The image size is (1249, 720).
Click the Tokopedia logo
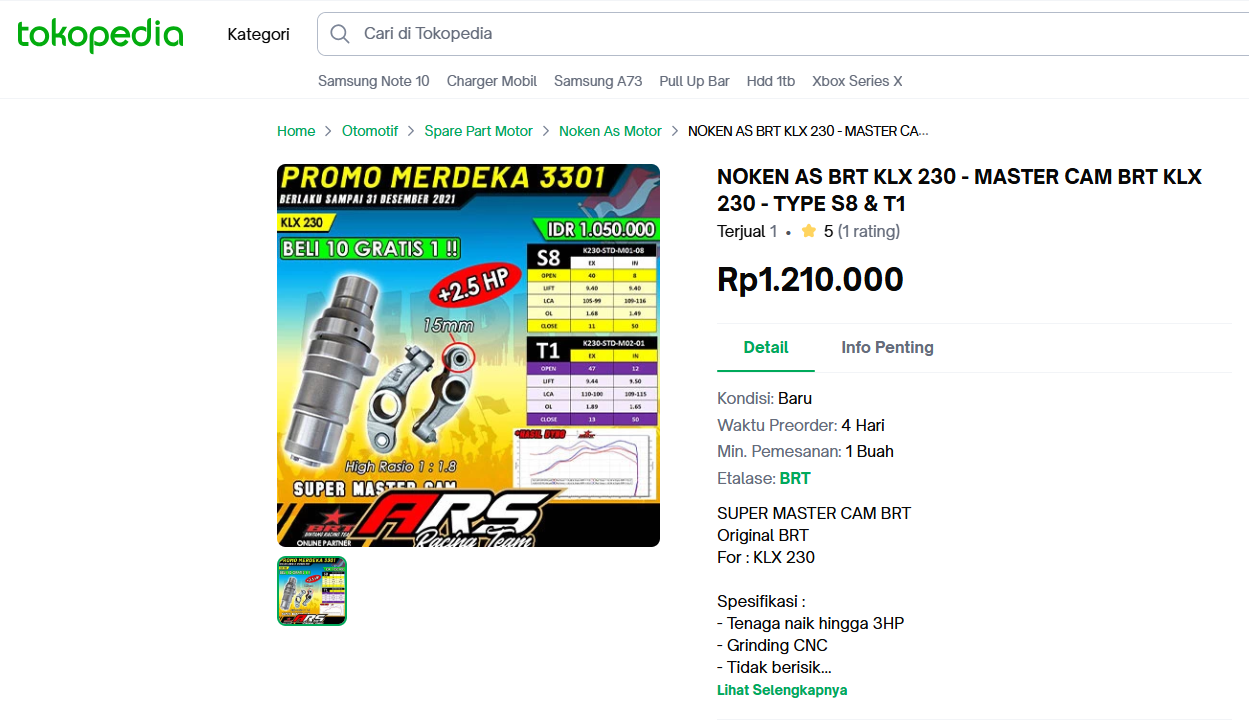pyautogui.click(x=100, y=35)
